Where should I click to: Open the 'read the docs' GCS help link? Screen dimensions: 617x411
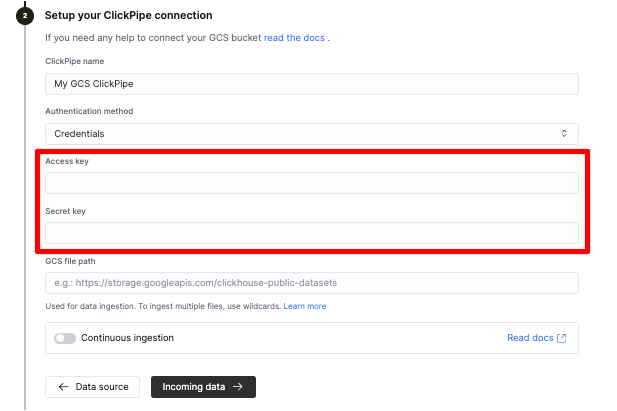pos(295,38)
